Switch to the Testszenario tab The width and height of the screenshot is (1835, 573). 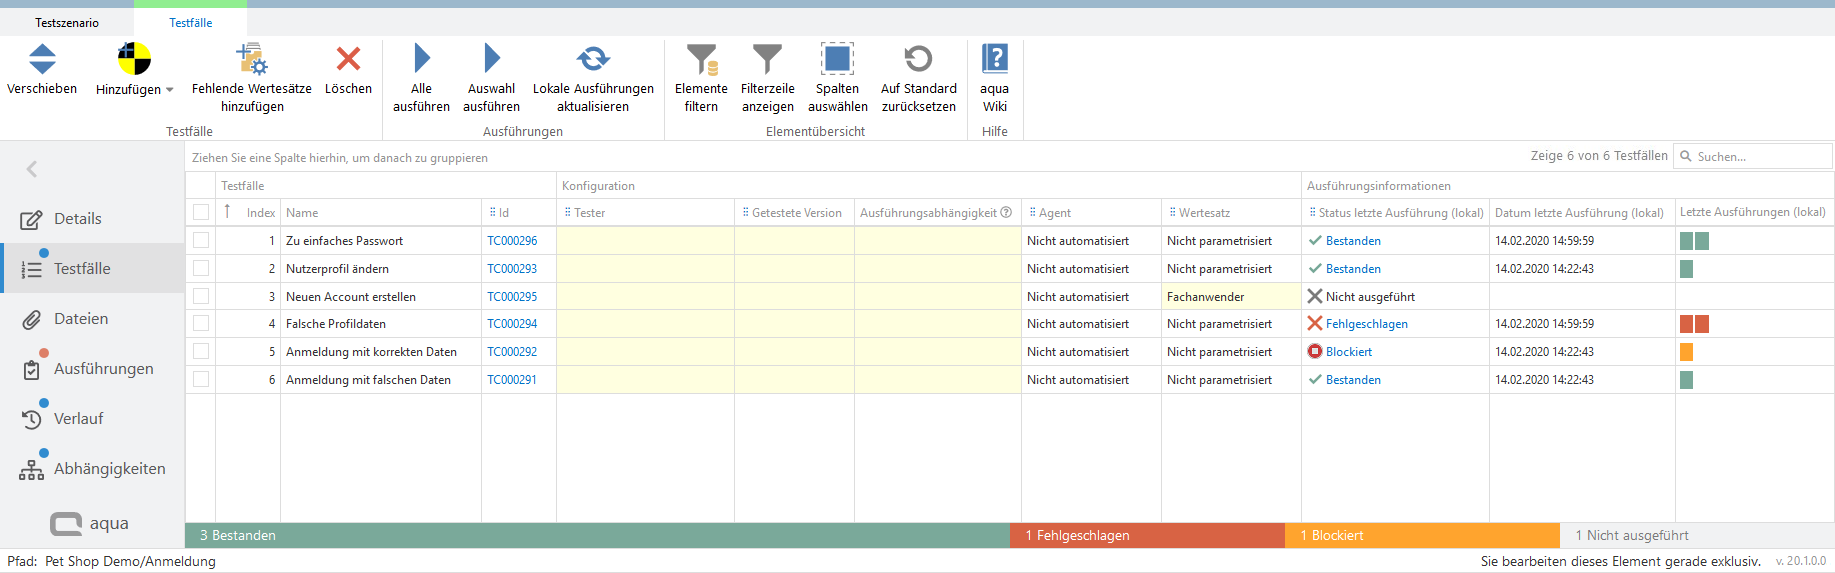pyautogui.click(x=67, y=23)
